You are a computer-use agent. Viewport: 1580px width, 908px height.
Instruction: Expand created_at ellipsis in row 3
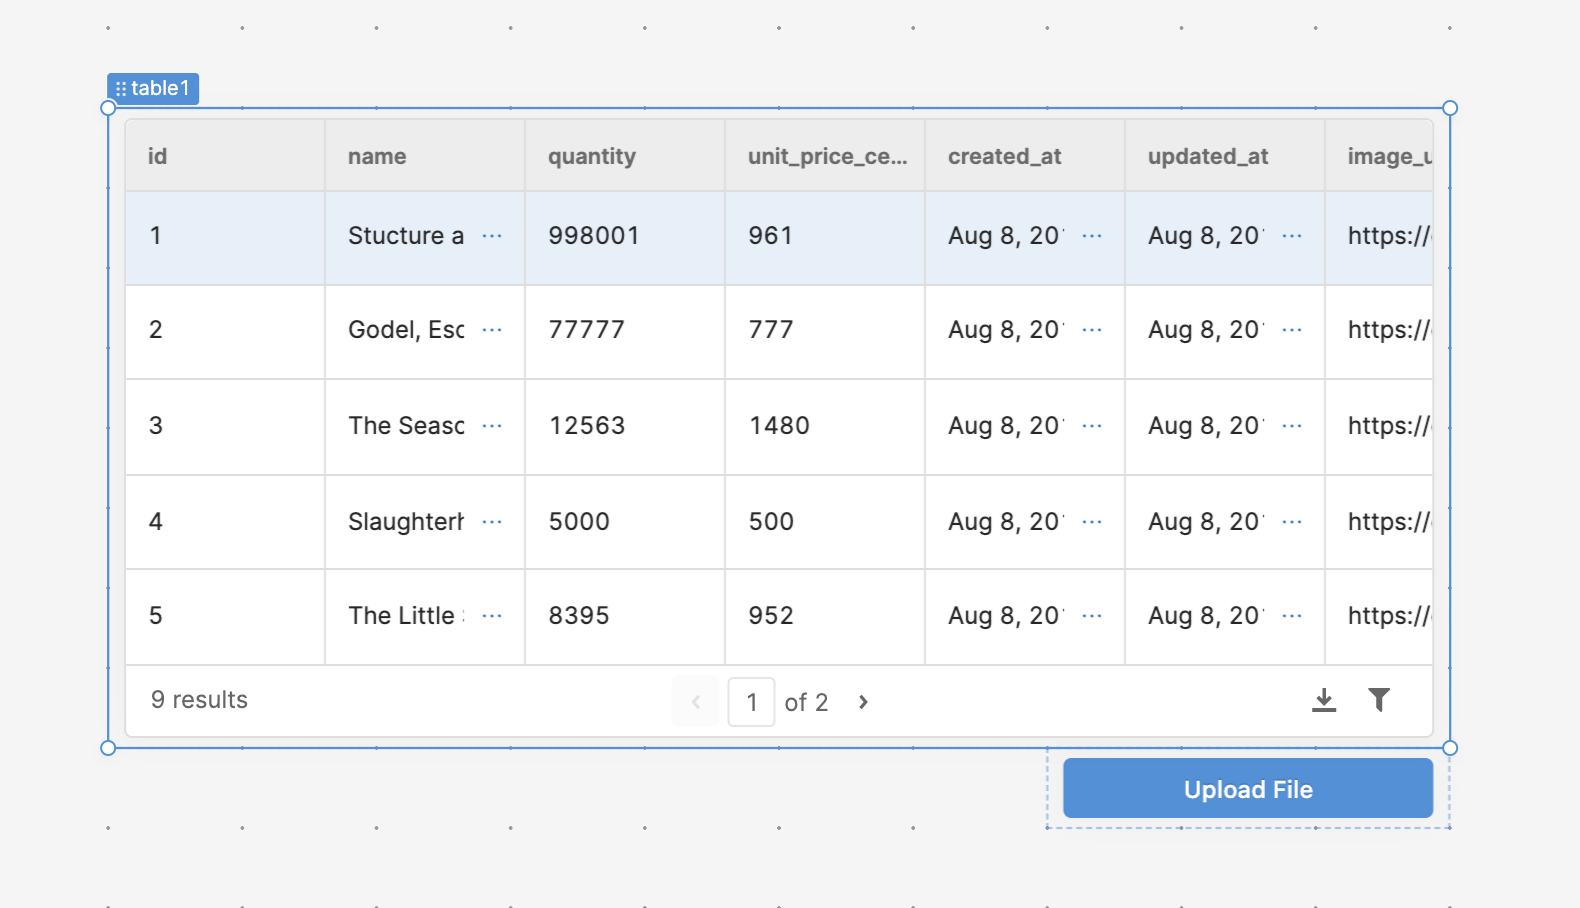[1092, 426]
